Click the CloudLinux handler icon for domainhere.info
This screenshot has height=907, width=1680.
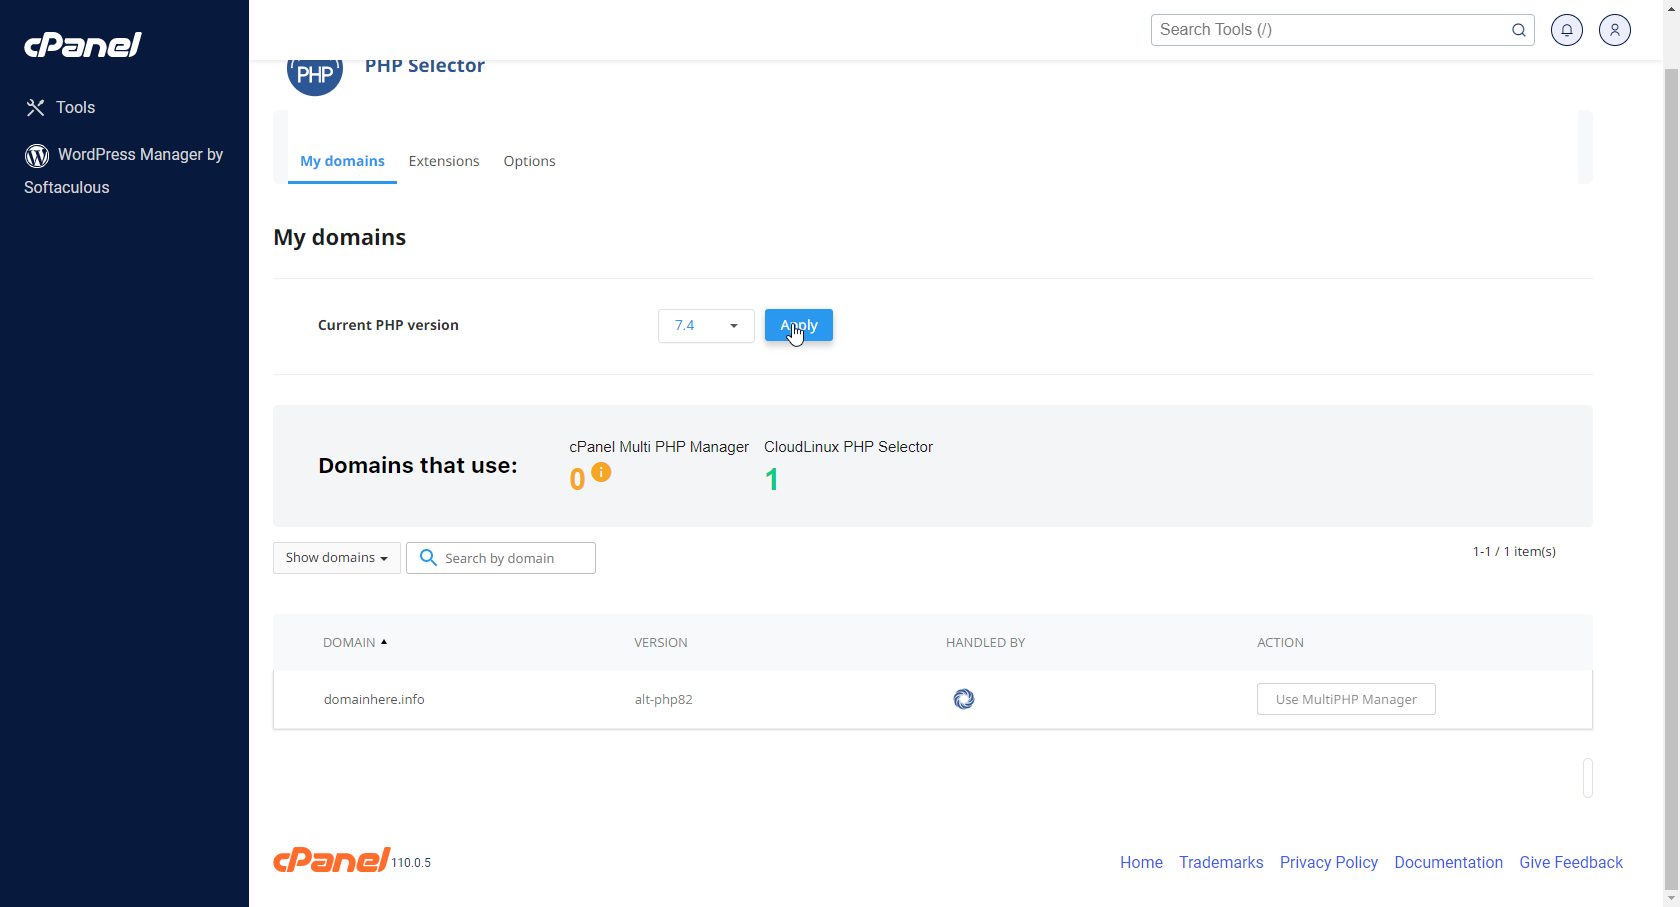pyautogui.click(x=964, y=699)
